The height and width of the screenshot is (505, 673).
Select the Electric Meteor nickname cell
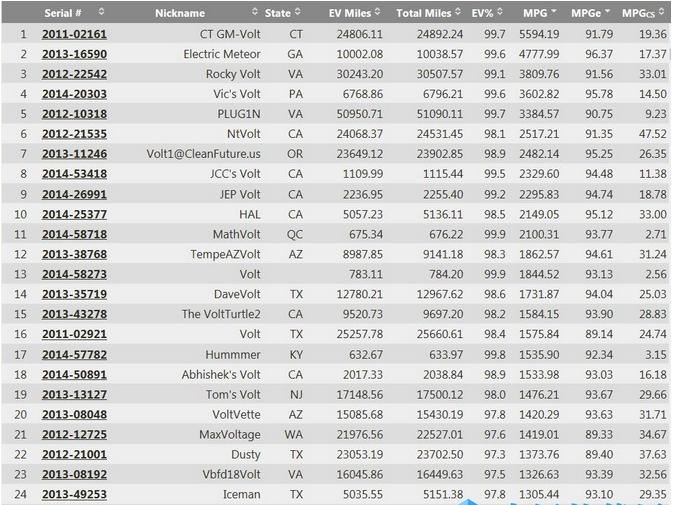pyautogui.click(x=221, y=54)
